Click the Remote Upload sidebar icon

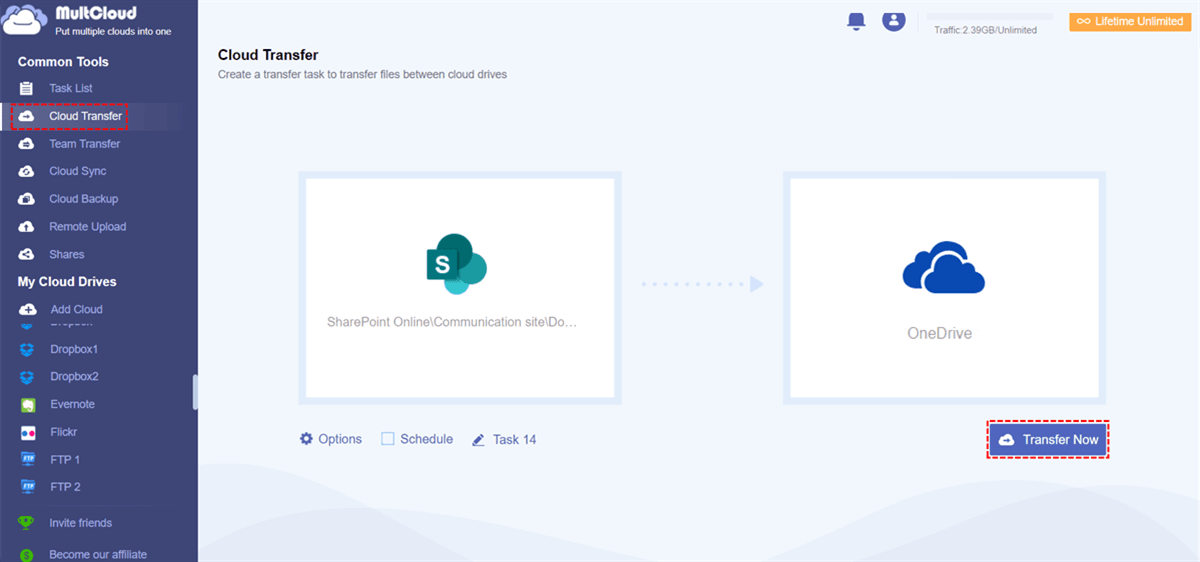27,227
